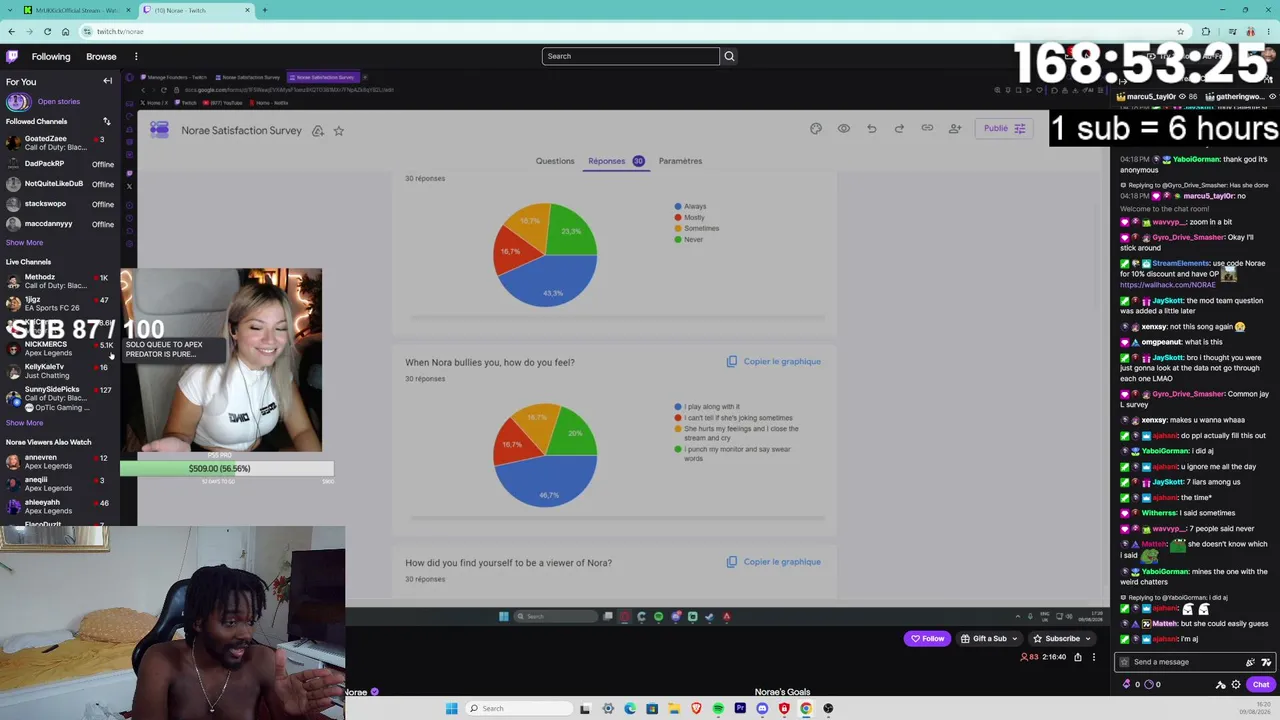The image size is (1280, 720).
Task: Open the tab search dropdown in the browser
Action: 9,10
